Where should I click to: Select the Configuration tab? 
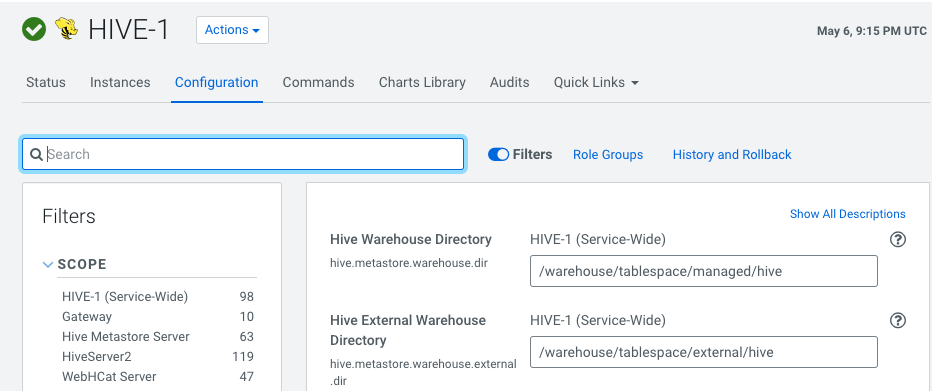click(216, 83)
